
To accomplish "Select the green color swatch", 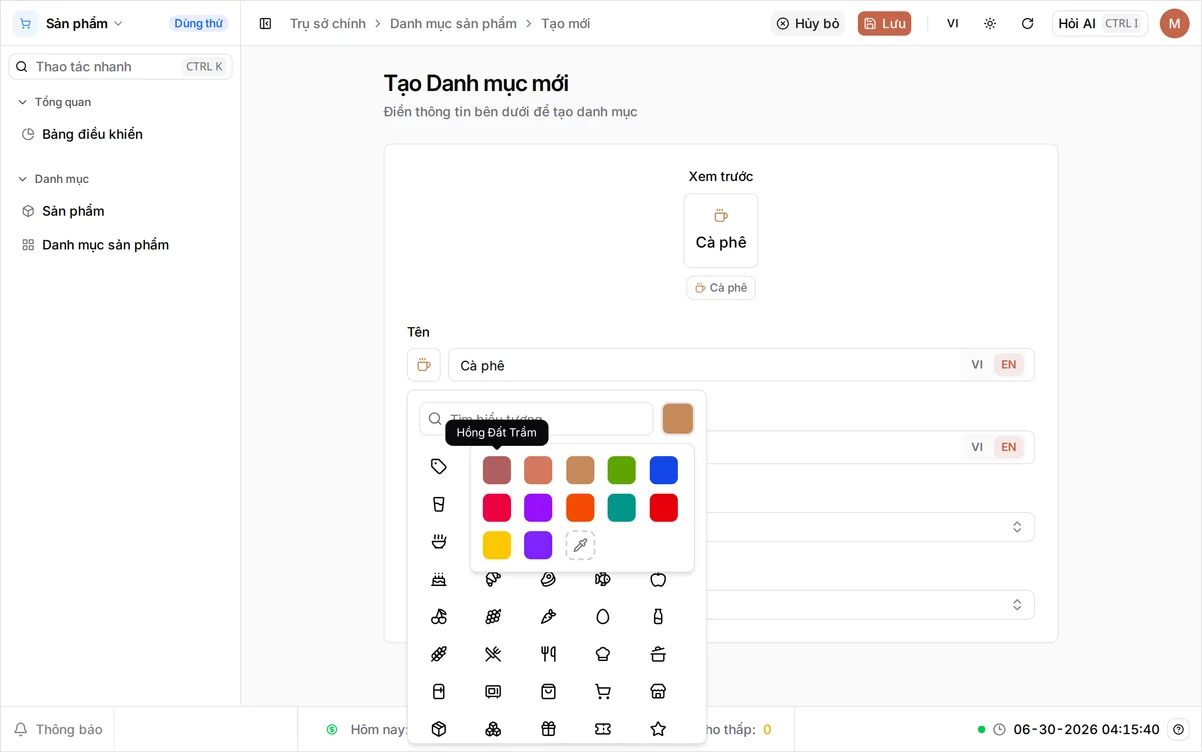I will tap(622, 470).
